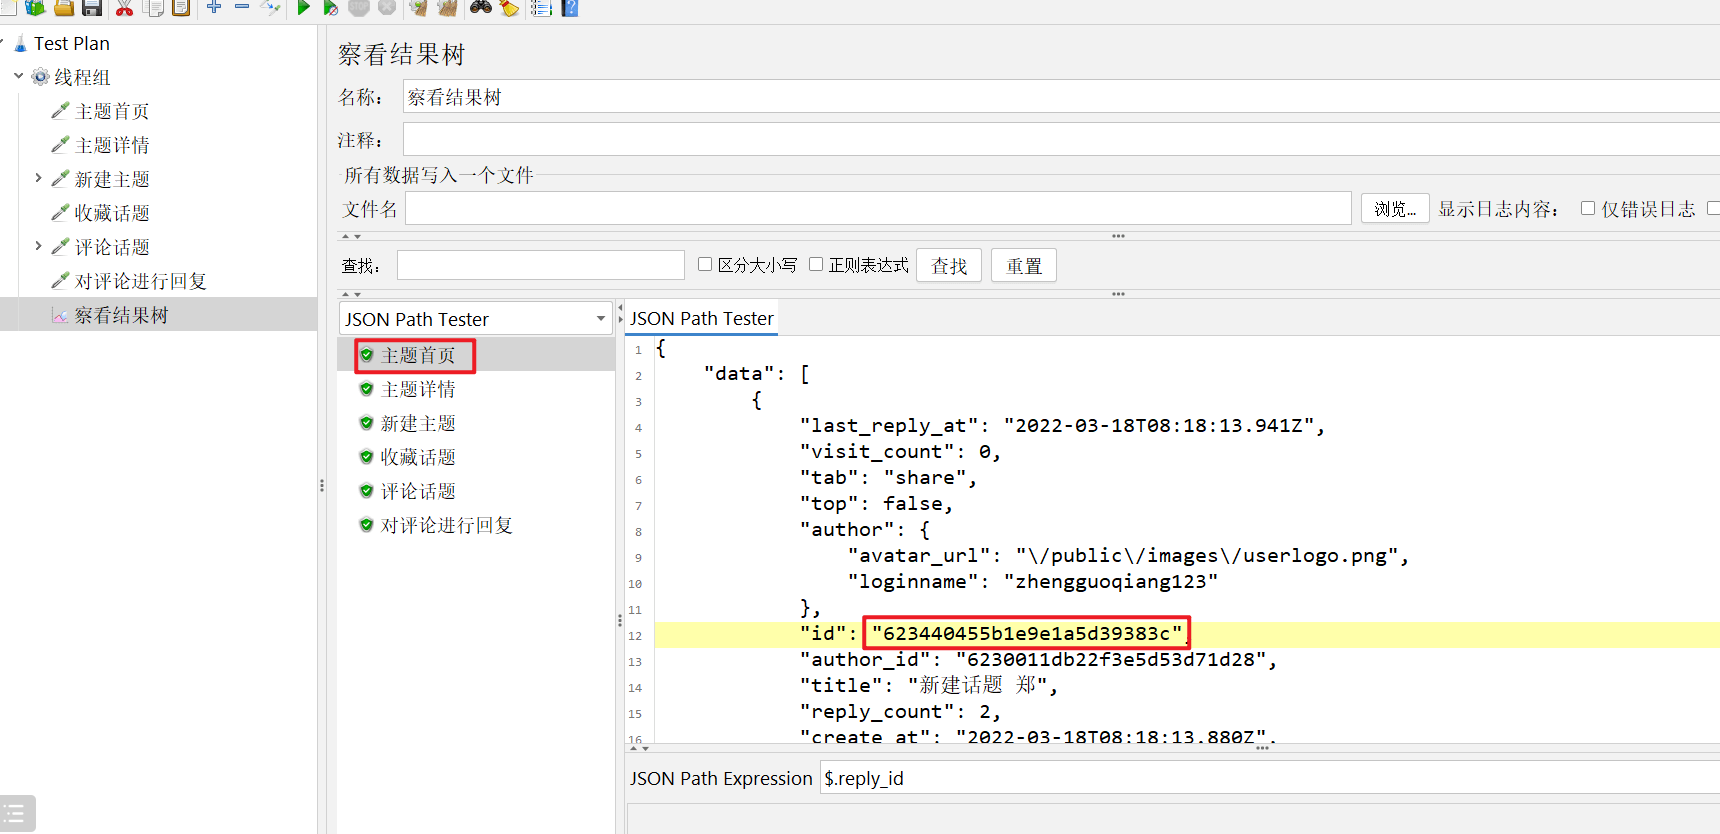This screenshot has height=834, width=1720.
Task: Save the test plan with floppy icon
Action: coord(92,7)
